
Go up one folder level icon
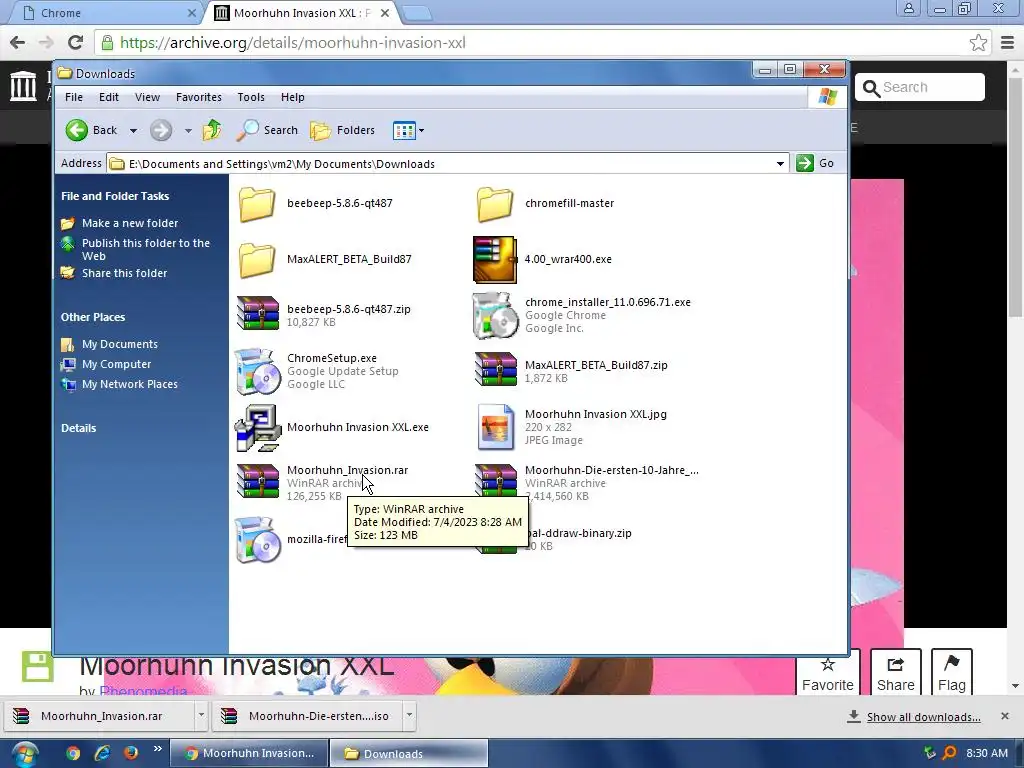click(212, 130)
